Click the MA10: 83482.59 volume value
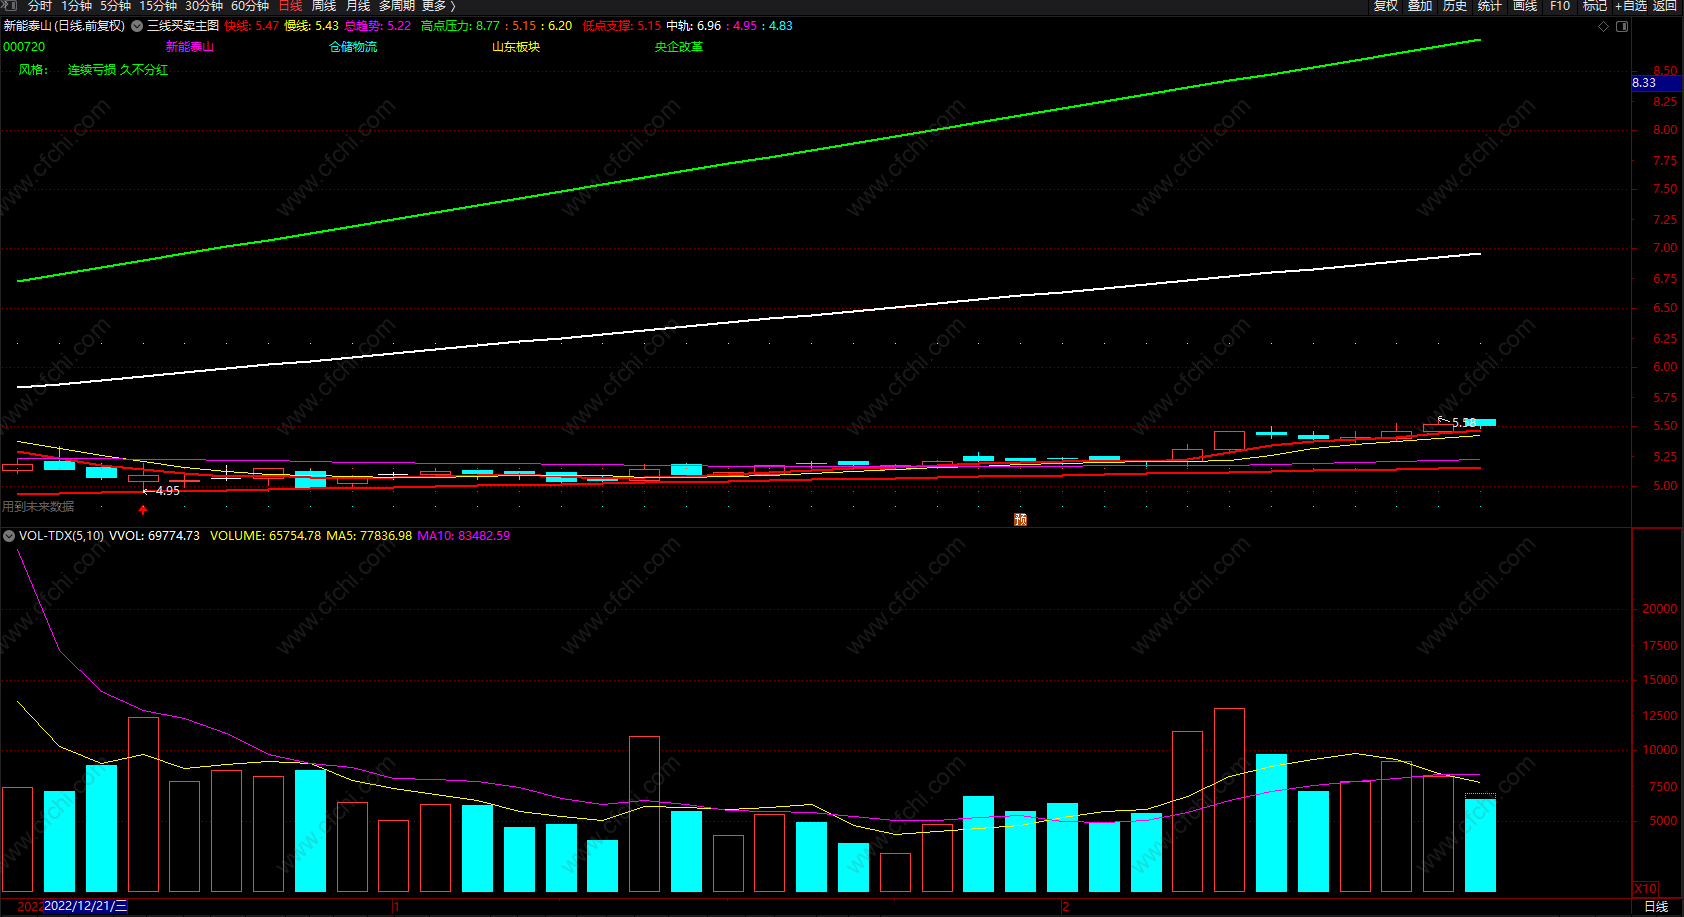1684x917 pixels. click(x=463, y=536)
